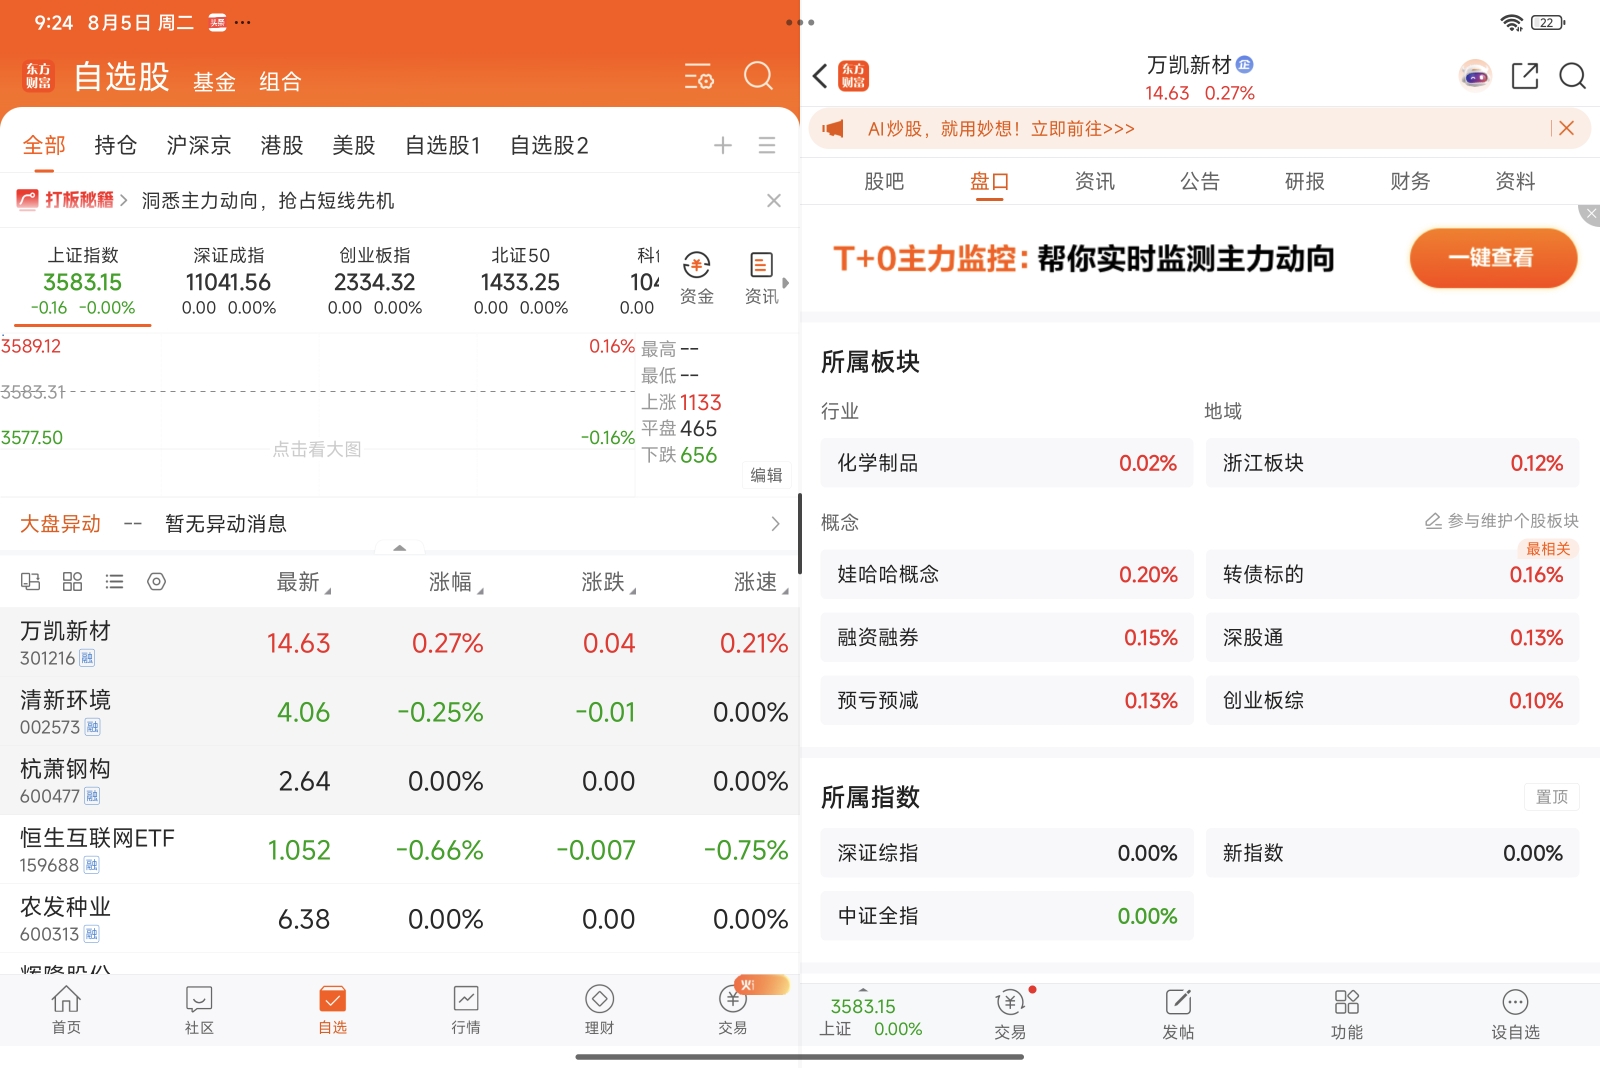This screenshot has height=1068, width=1600.
Task: Switch to card layout view icon
Action: [x=31, y=582]
